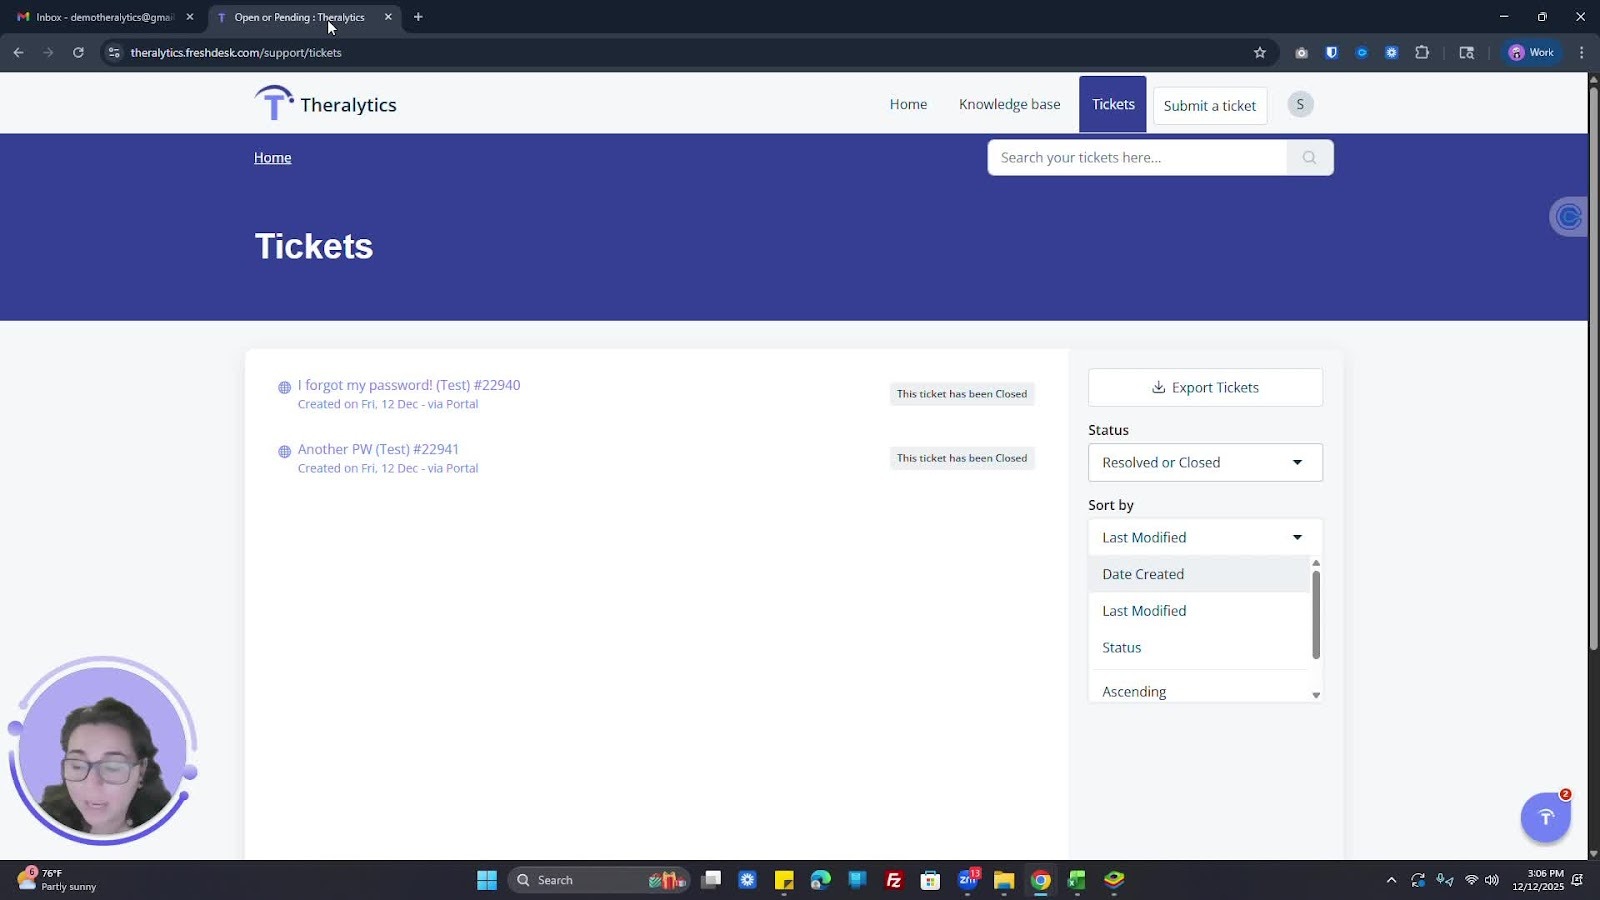
Task: Click the browser address bar URL
Action: point(236,52)
